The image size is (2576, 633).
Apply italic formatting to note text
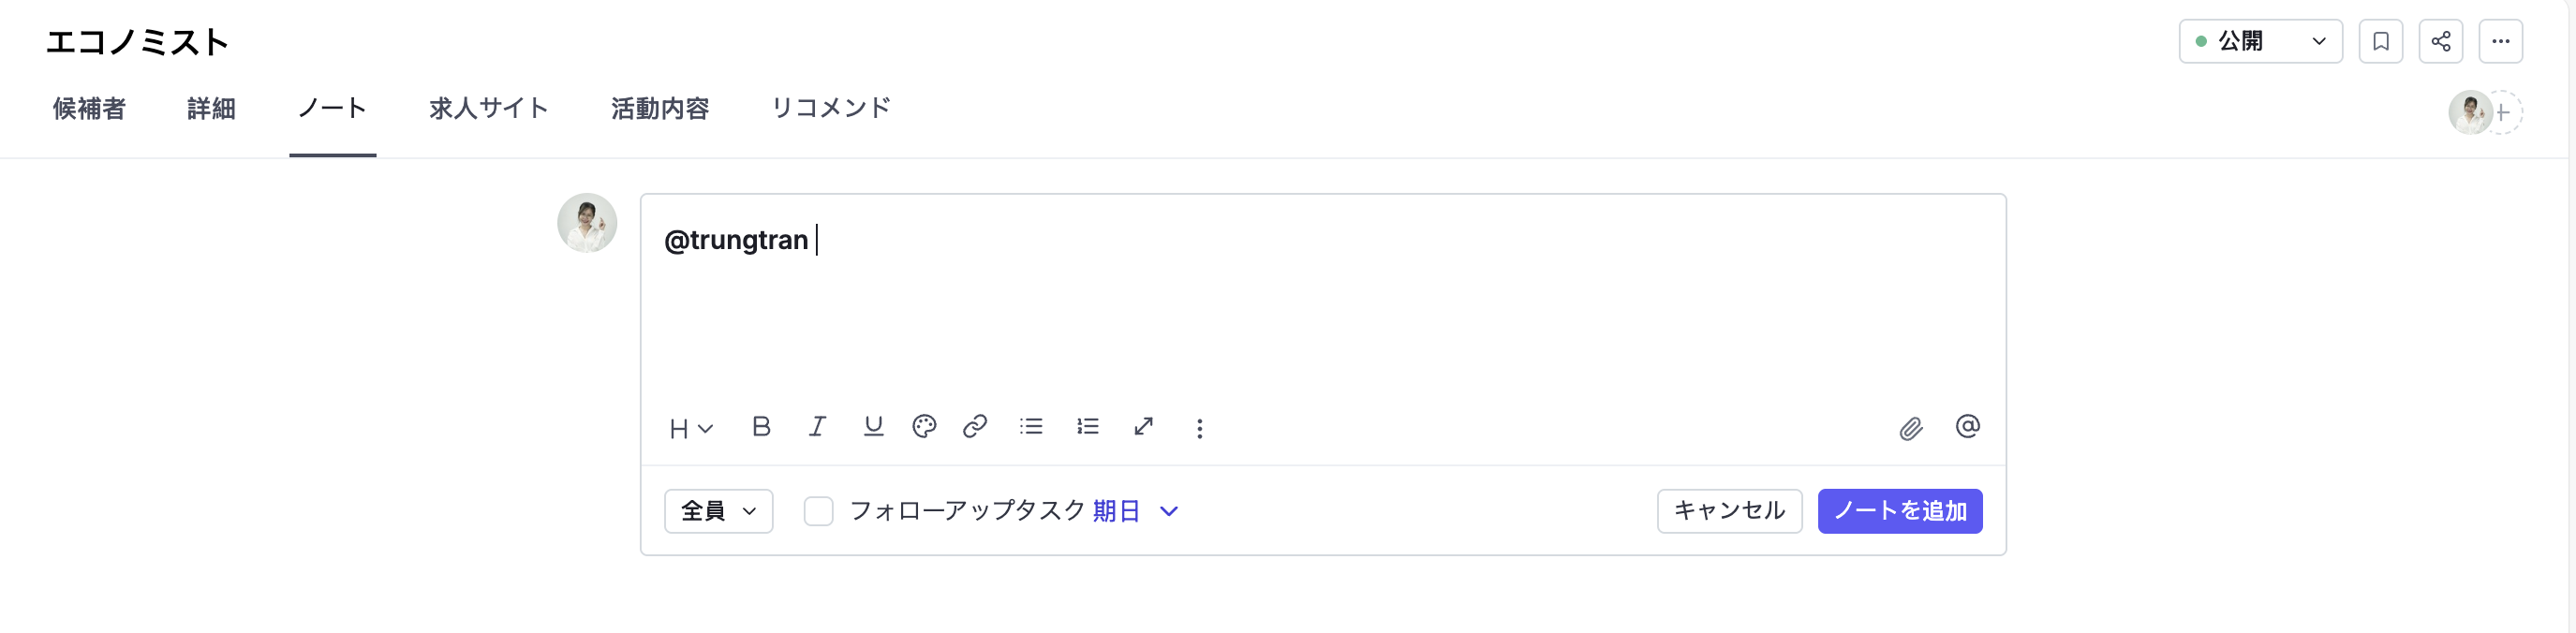[817, 427]
